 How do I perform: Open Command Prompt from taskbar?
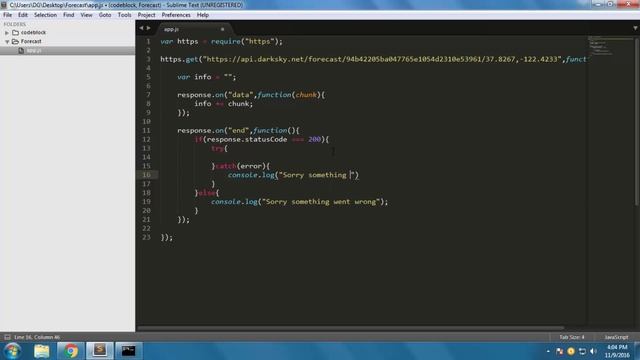(x=128, y=351)
